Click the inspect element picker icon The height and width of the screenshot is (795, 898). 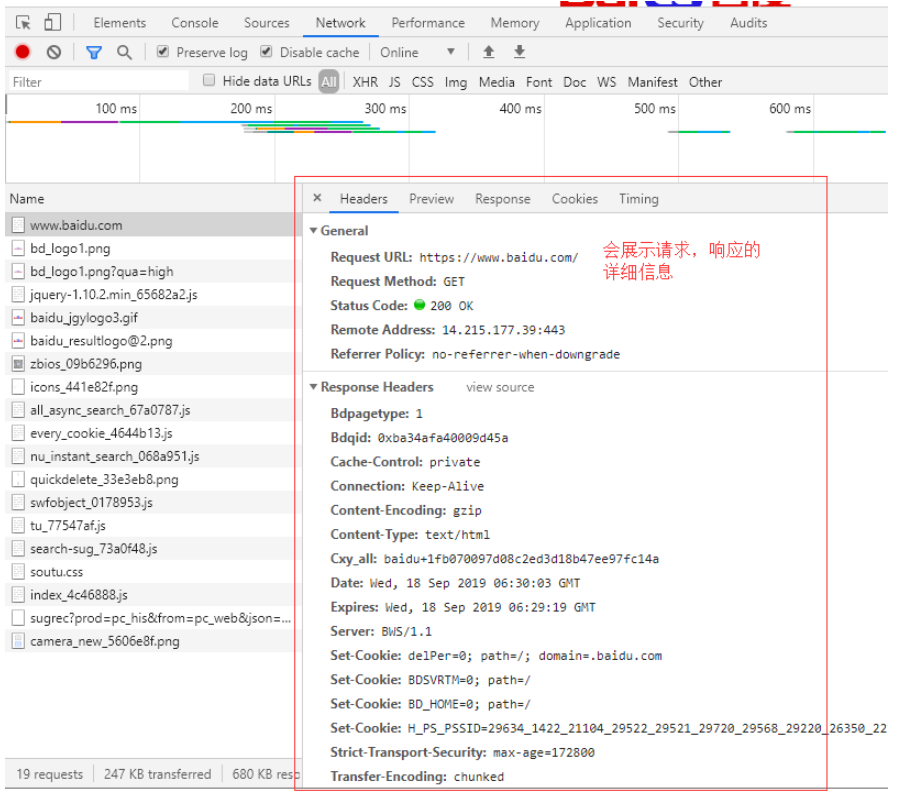coord(24,23)
